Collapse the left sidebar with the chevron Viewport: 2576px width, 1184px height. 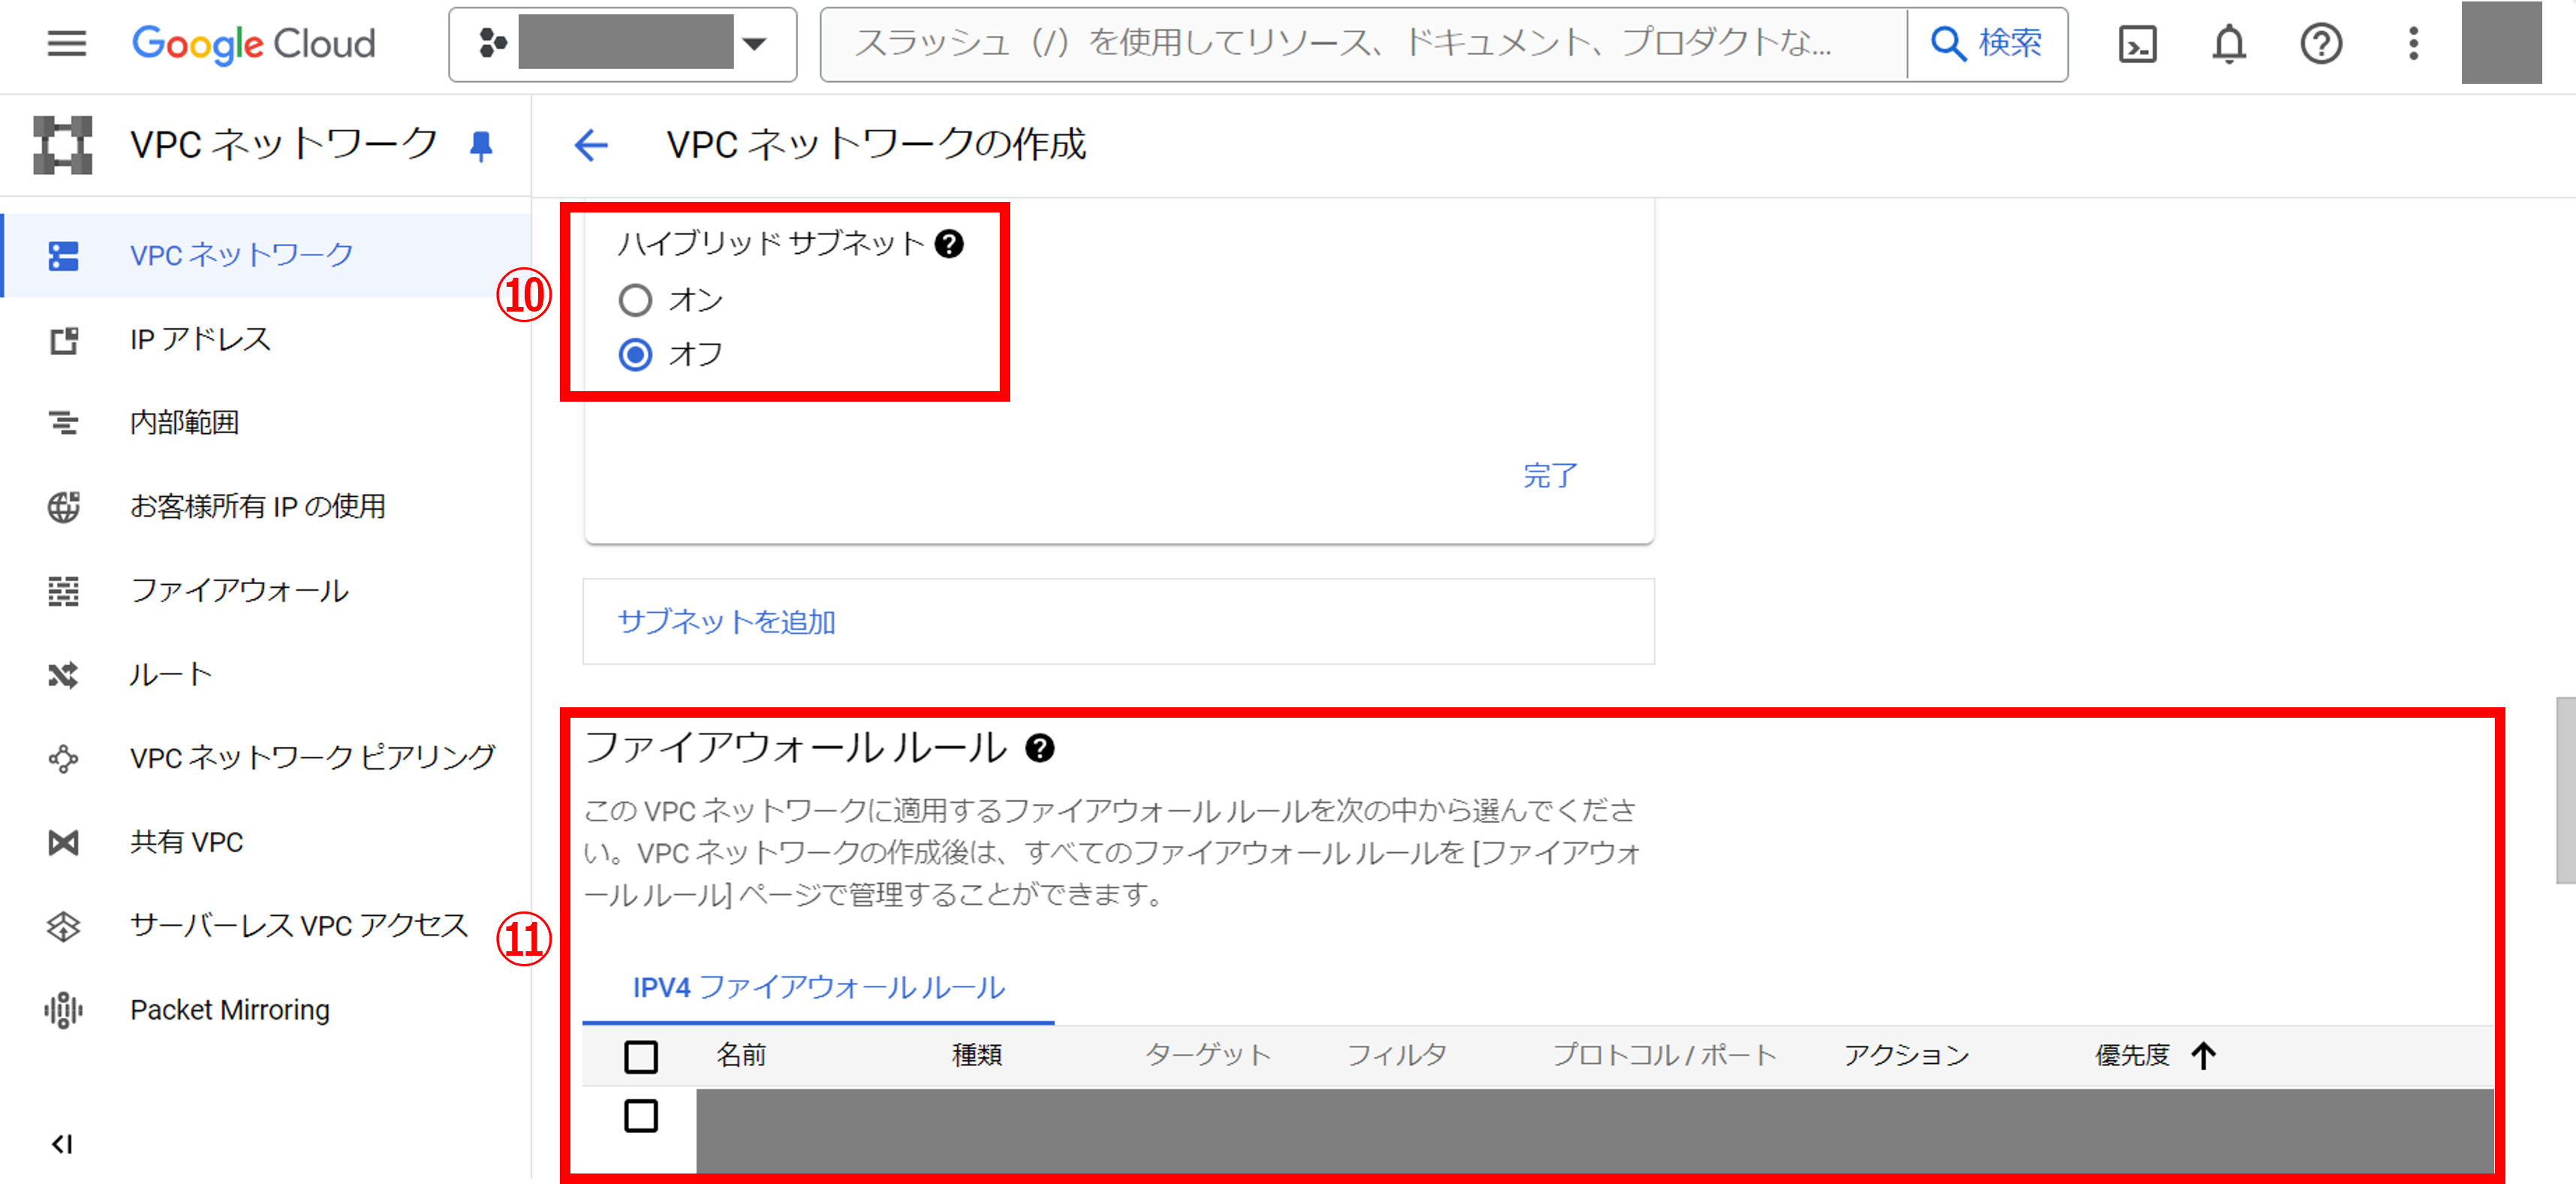coord(62,1143)
